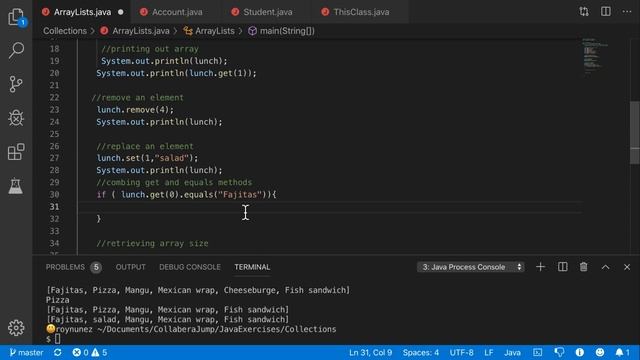Screen dimensions: 640x360
Task: Open the Manage gear menu
Action: (x=16, y=328)
